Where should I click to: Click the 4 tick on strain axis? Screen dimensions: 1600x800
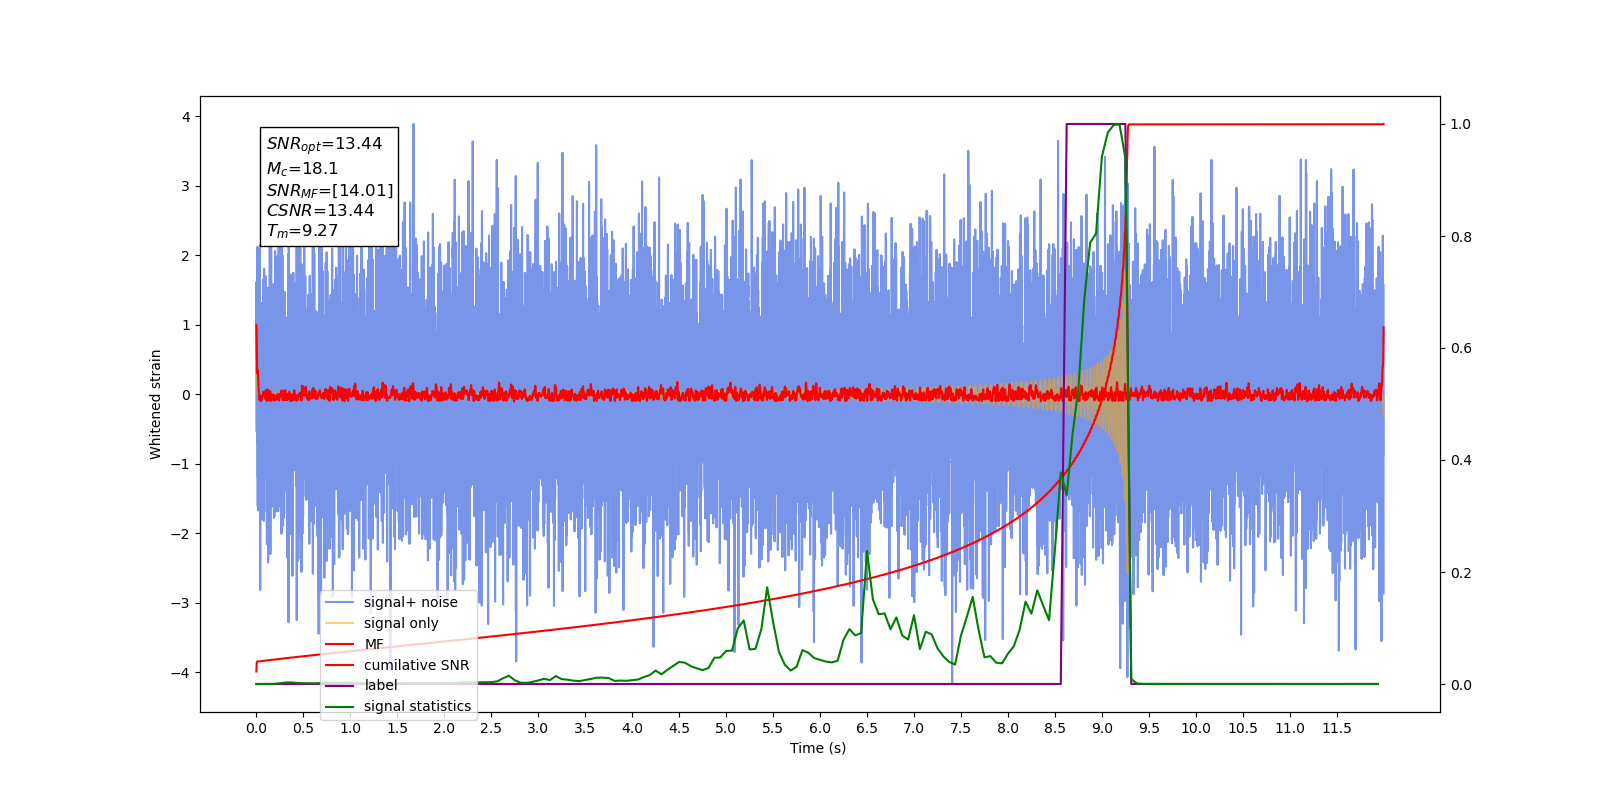[186, 117]
